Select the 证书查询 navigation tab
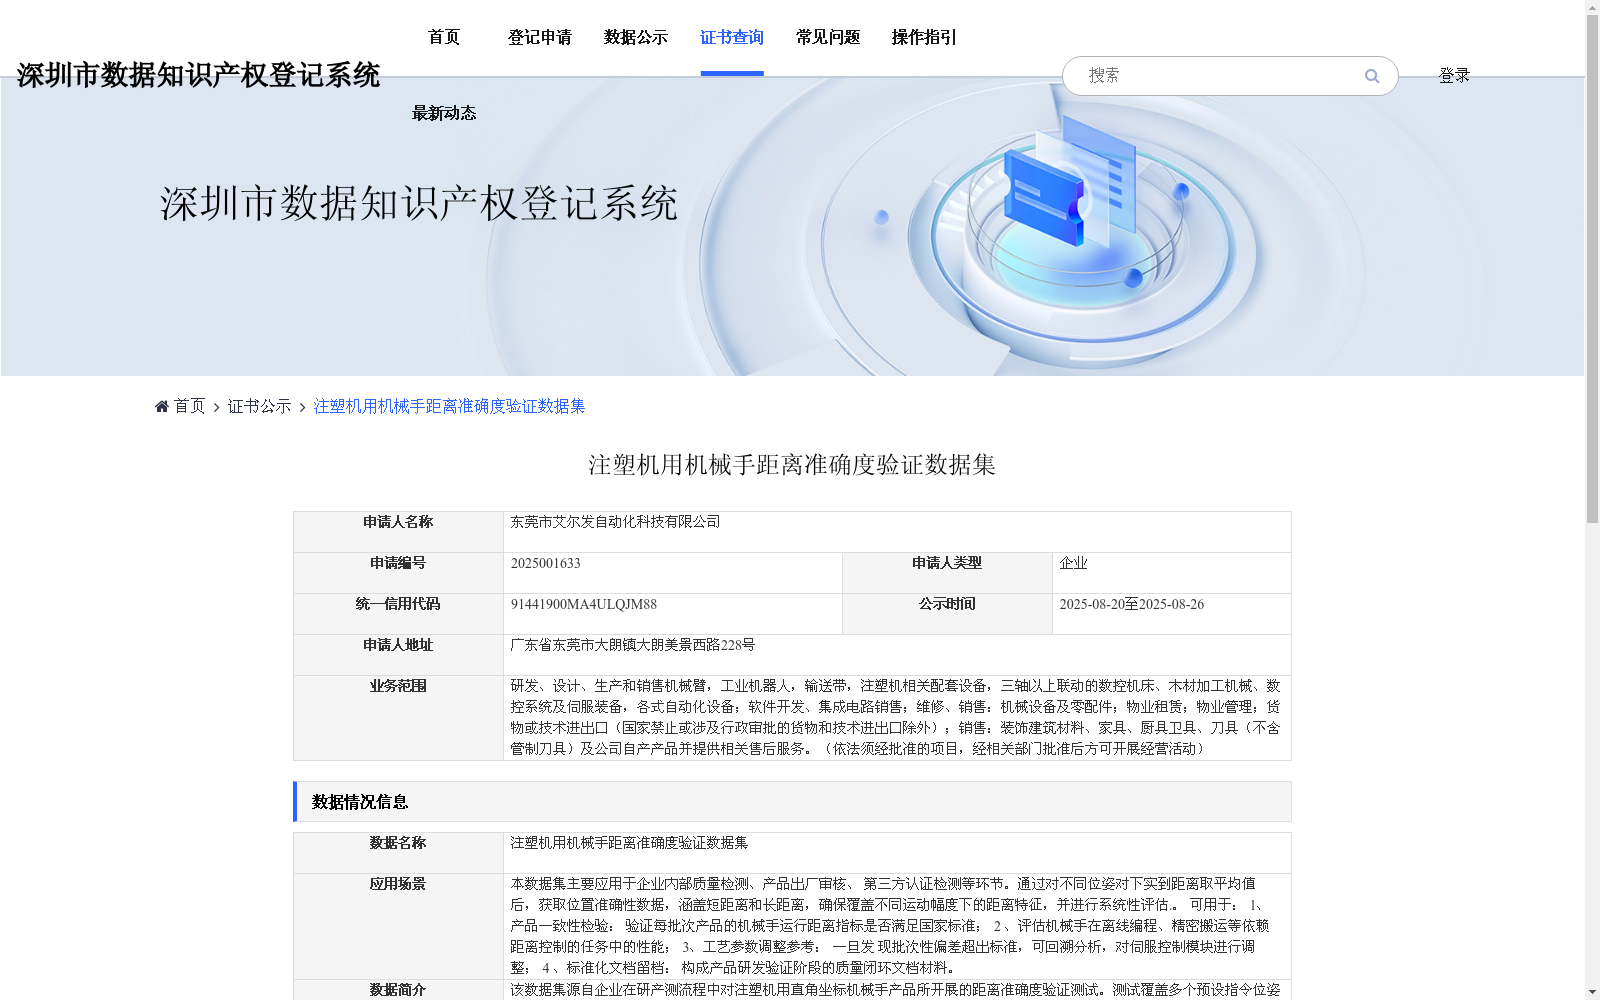Viewport: 1600px width, 1000px height. click(732, 38)
